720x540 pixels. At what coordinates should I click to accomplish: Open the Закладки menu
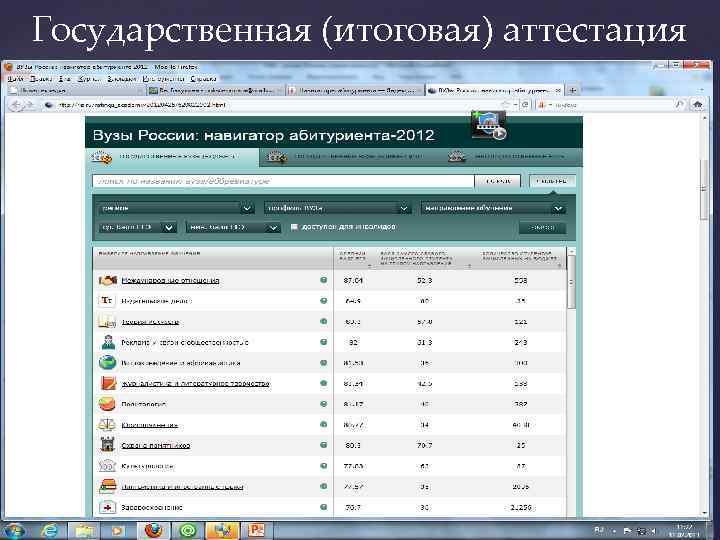[122, 79]
